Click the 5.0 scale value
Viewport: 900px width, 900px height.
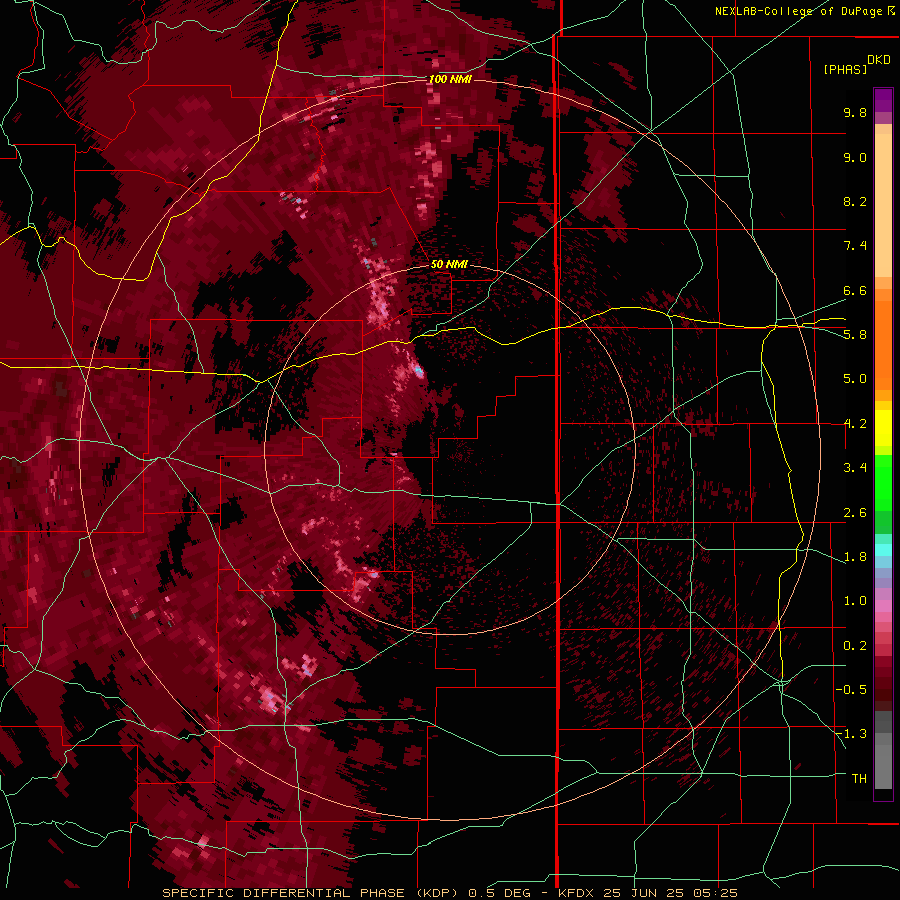(855, 379)
